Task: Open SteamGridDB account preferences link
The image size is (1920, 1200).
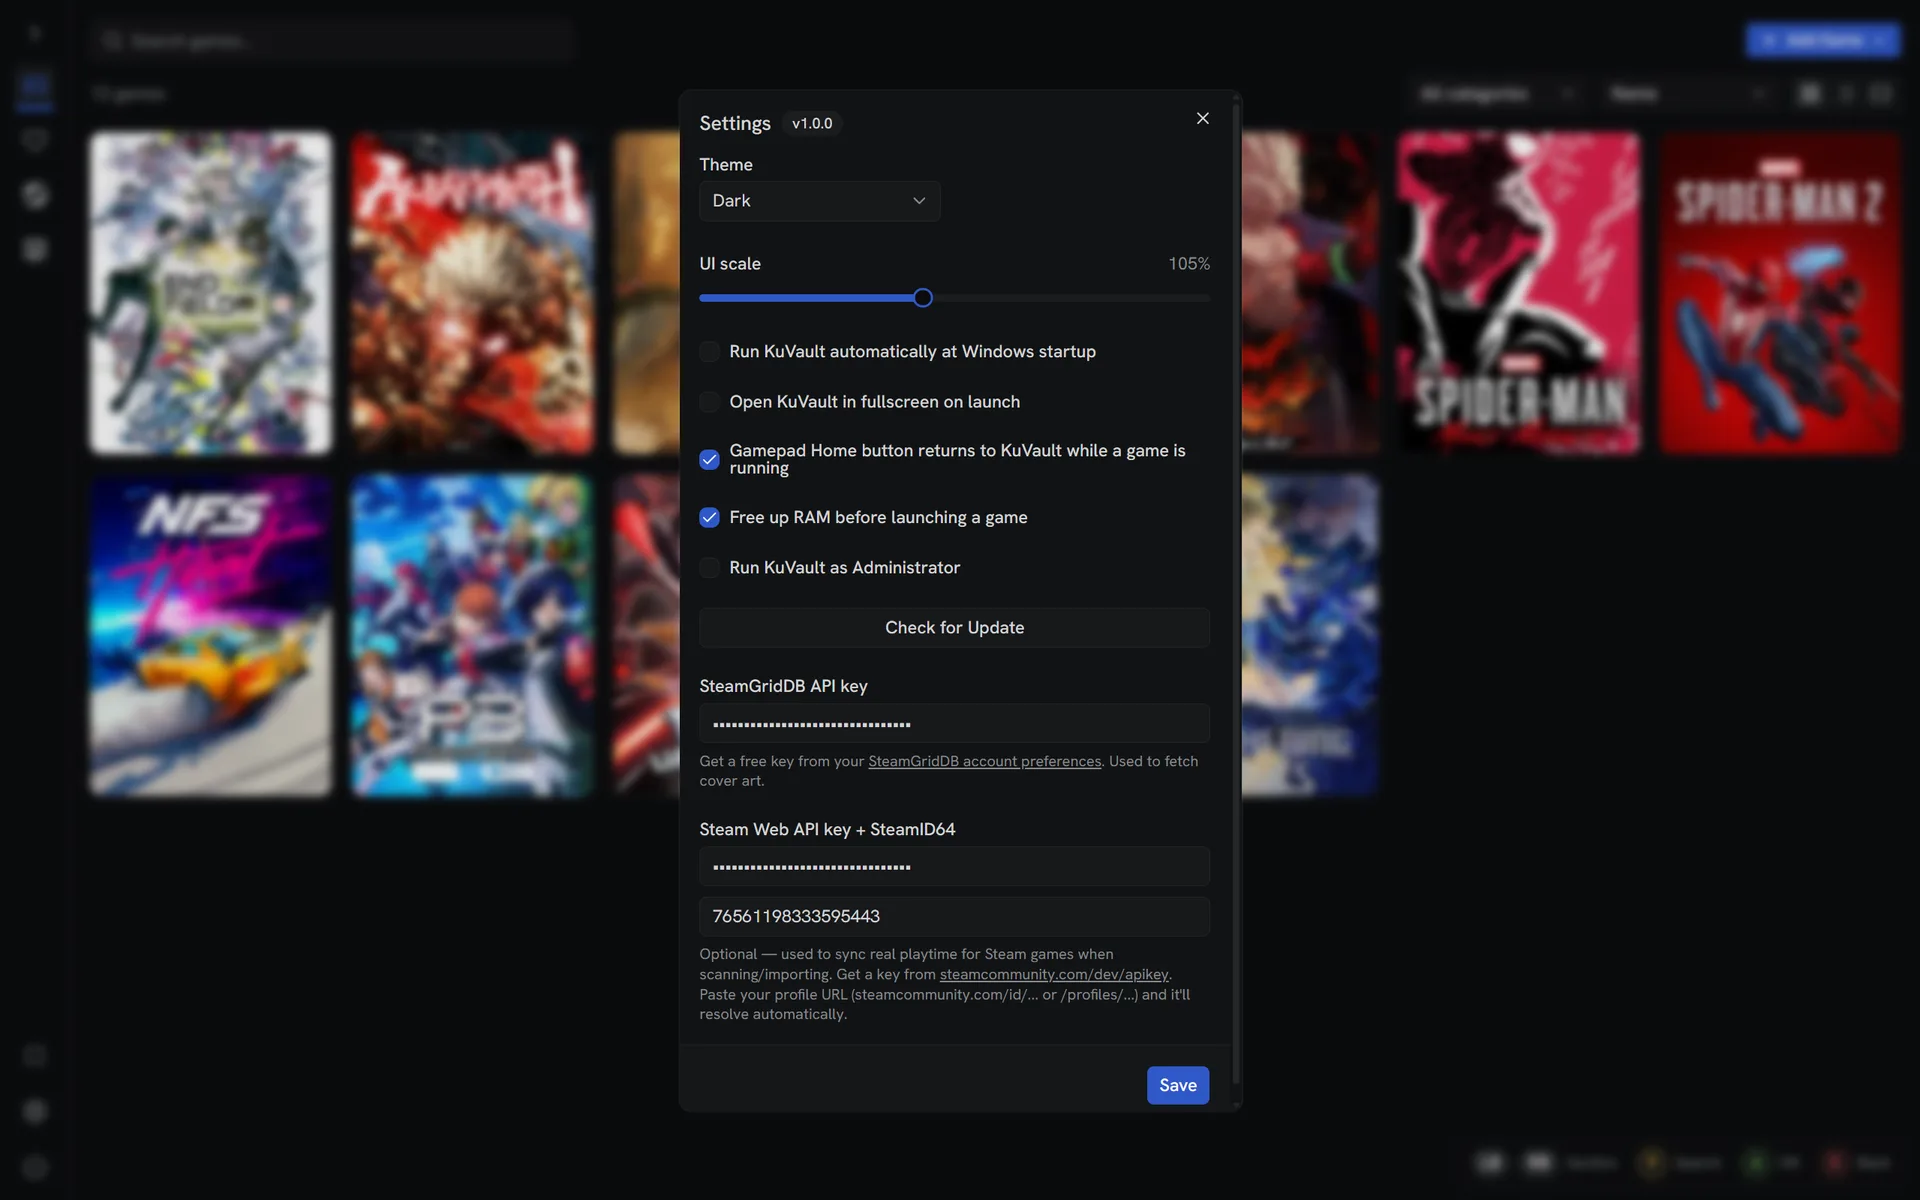Action: coord(984,762)
